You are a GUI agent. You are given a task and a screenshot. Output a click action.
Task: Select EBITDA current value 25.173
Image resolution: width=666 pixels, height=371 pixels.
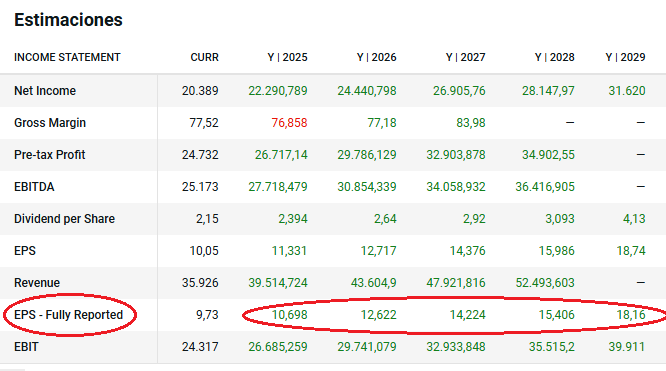(200, 187)
